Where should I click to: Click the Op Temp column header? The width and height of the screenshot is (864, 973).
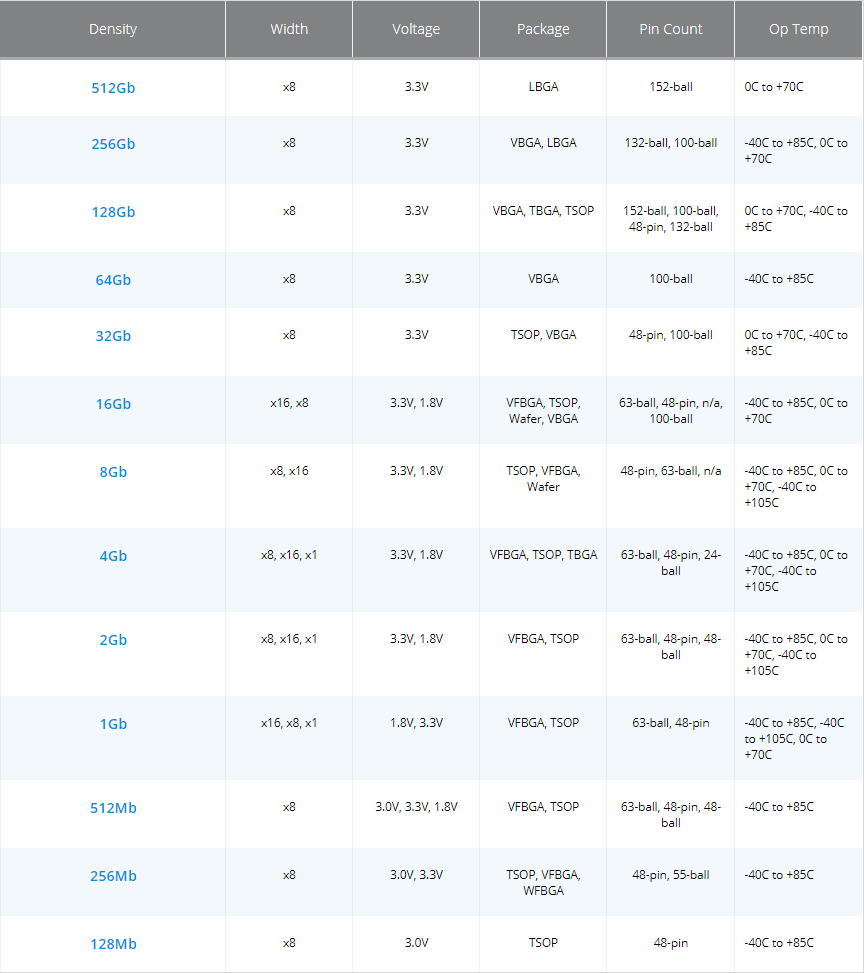[798, 29]
